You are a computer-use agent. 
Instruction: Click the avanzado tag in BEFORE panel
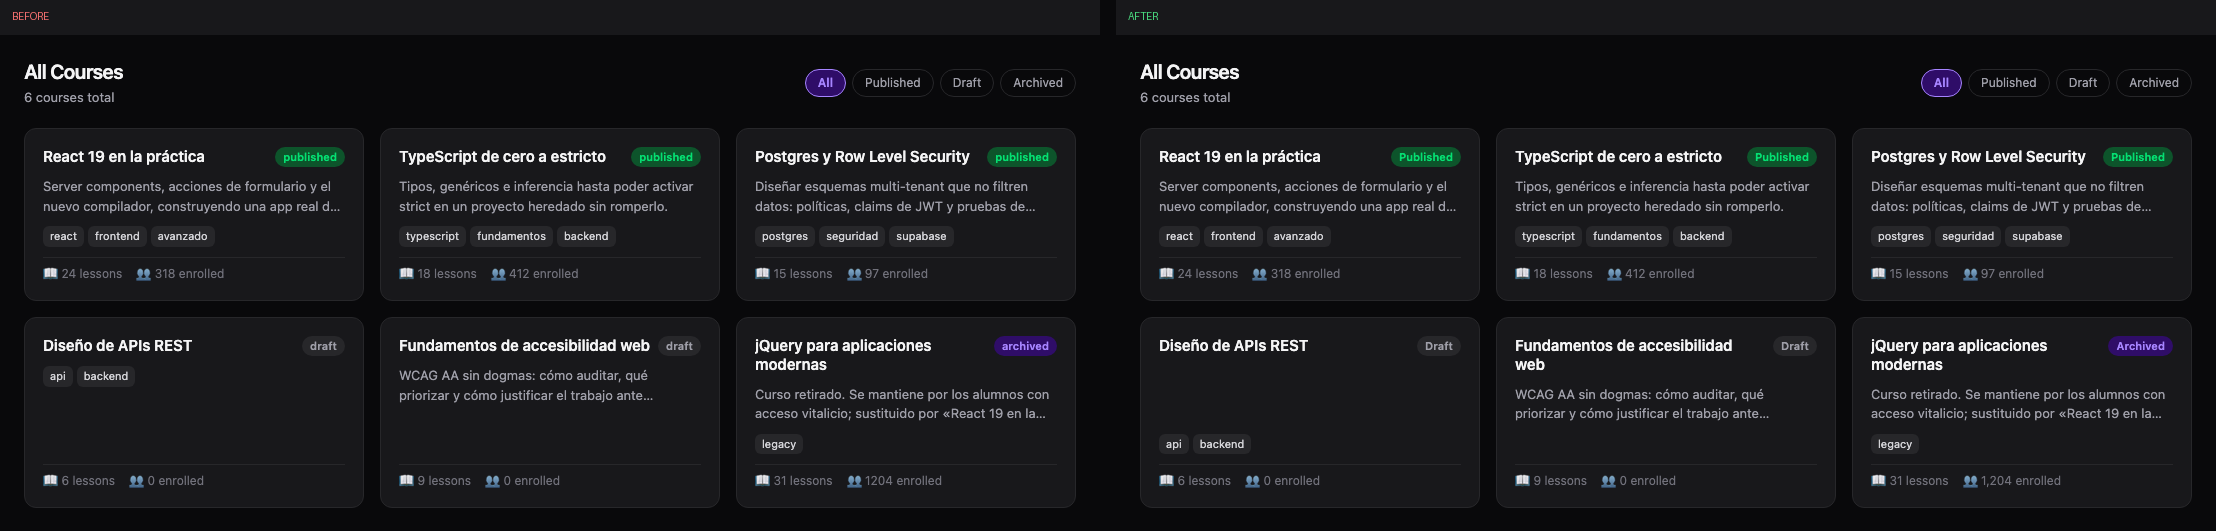(x=182, y=237)
